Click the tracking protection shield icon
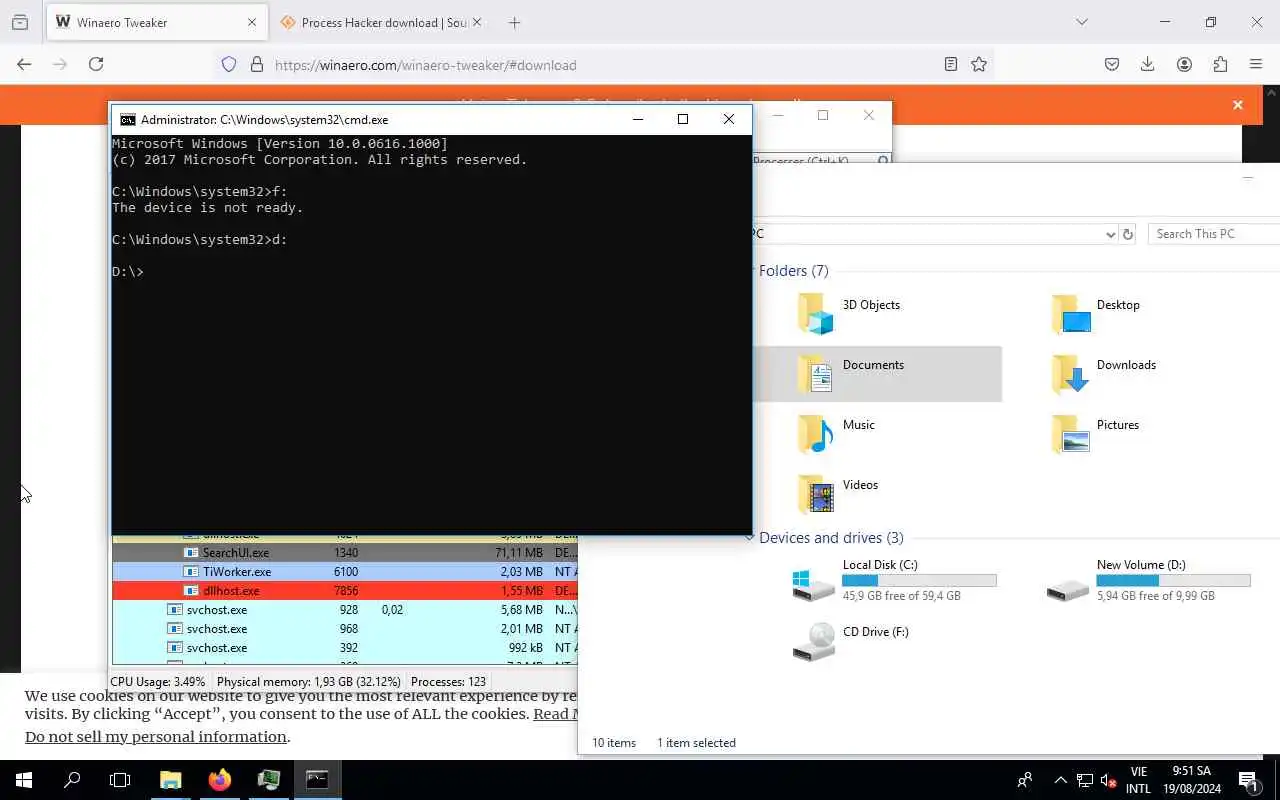 click(229, 64)
